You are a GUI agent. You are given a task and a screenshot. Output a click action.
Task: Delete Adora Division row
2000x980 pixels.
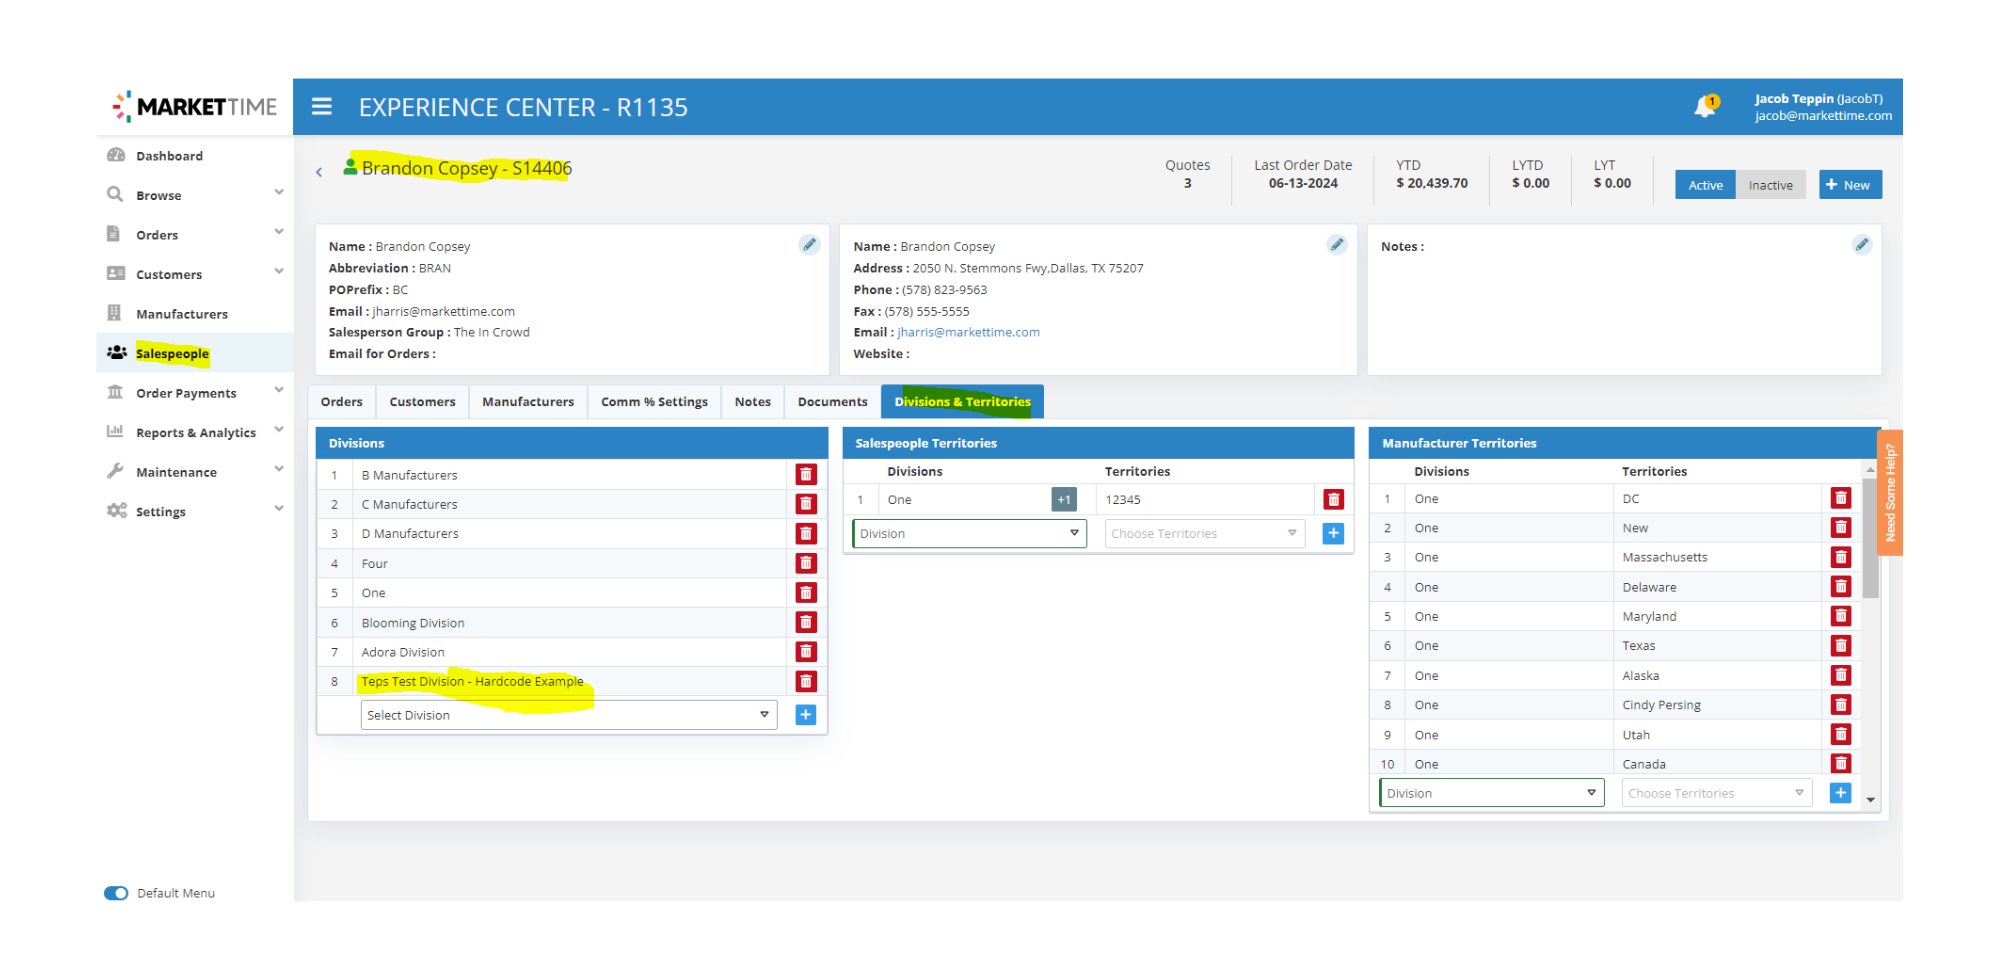(x=806, y=652)
